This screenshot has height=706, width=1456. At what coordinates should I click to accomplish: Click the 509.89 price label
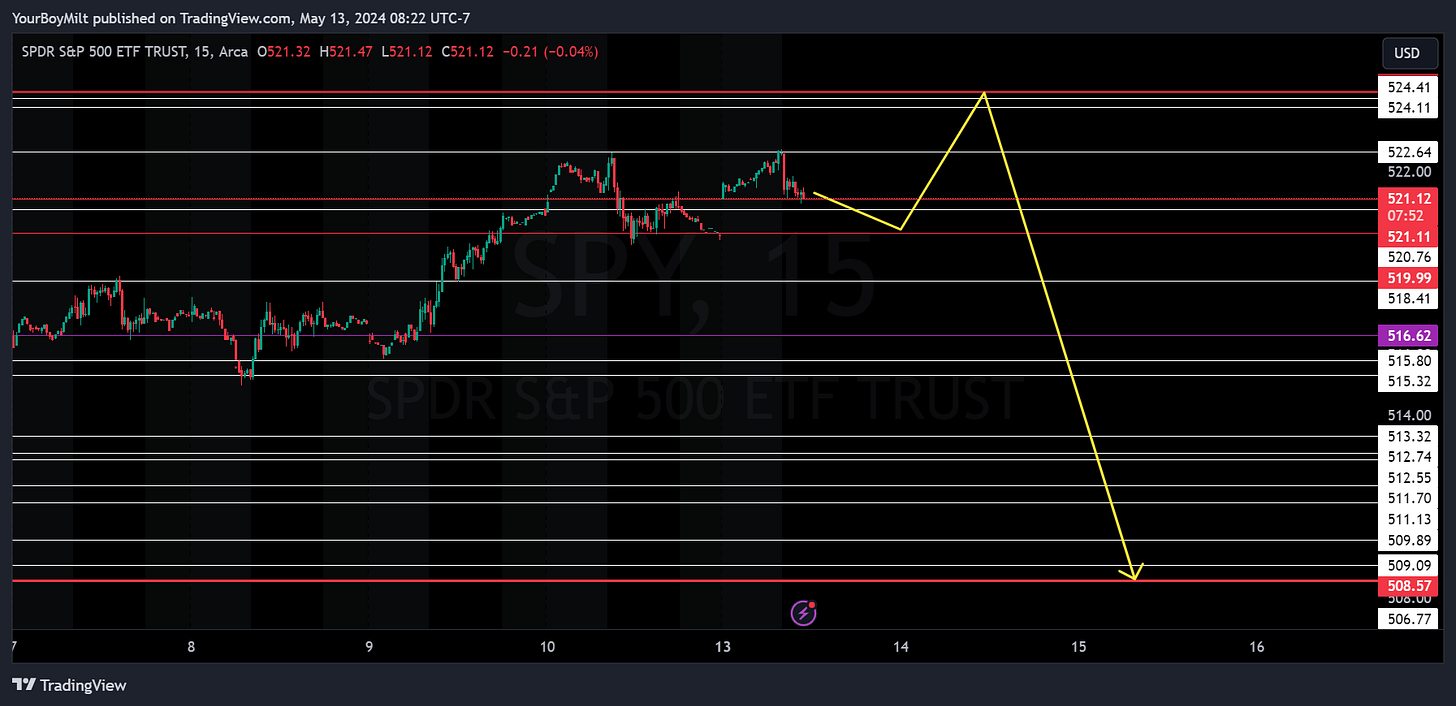click(x=1408, y=540)
